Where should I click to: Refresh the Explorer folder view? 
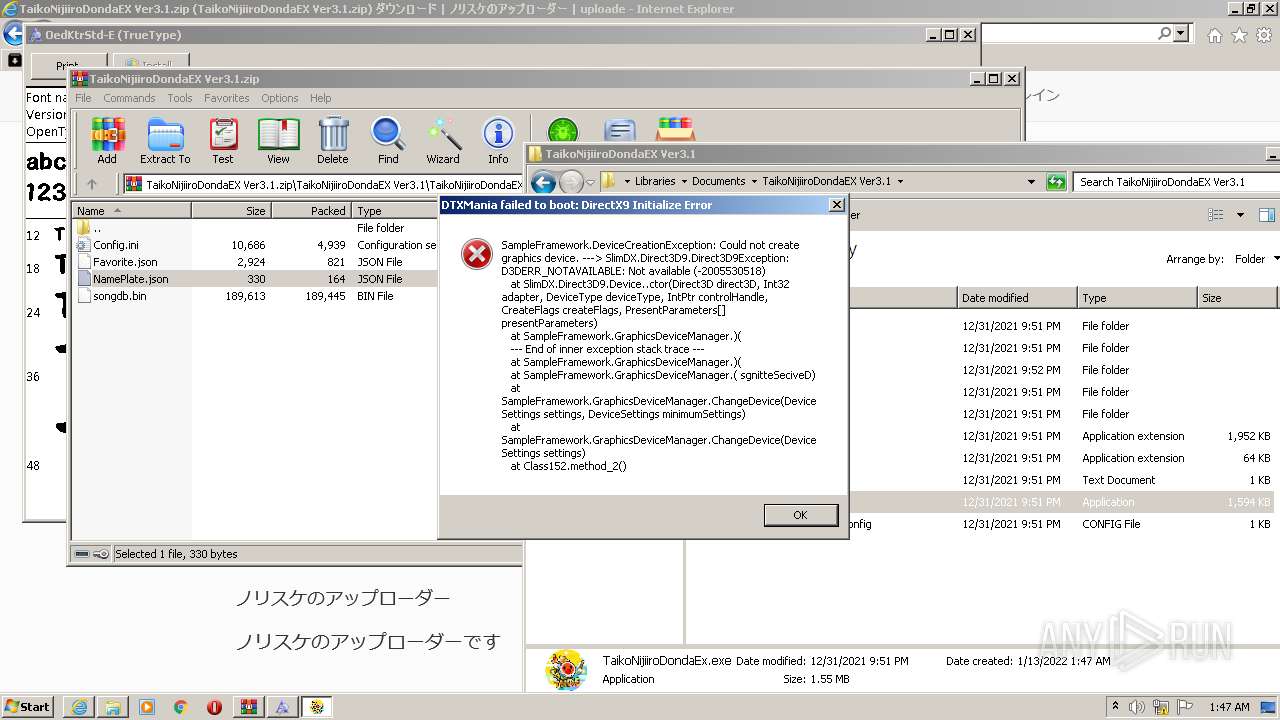1056,182
